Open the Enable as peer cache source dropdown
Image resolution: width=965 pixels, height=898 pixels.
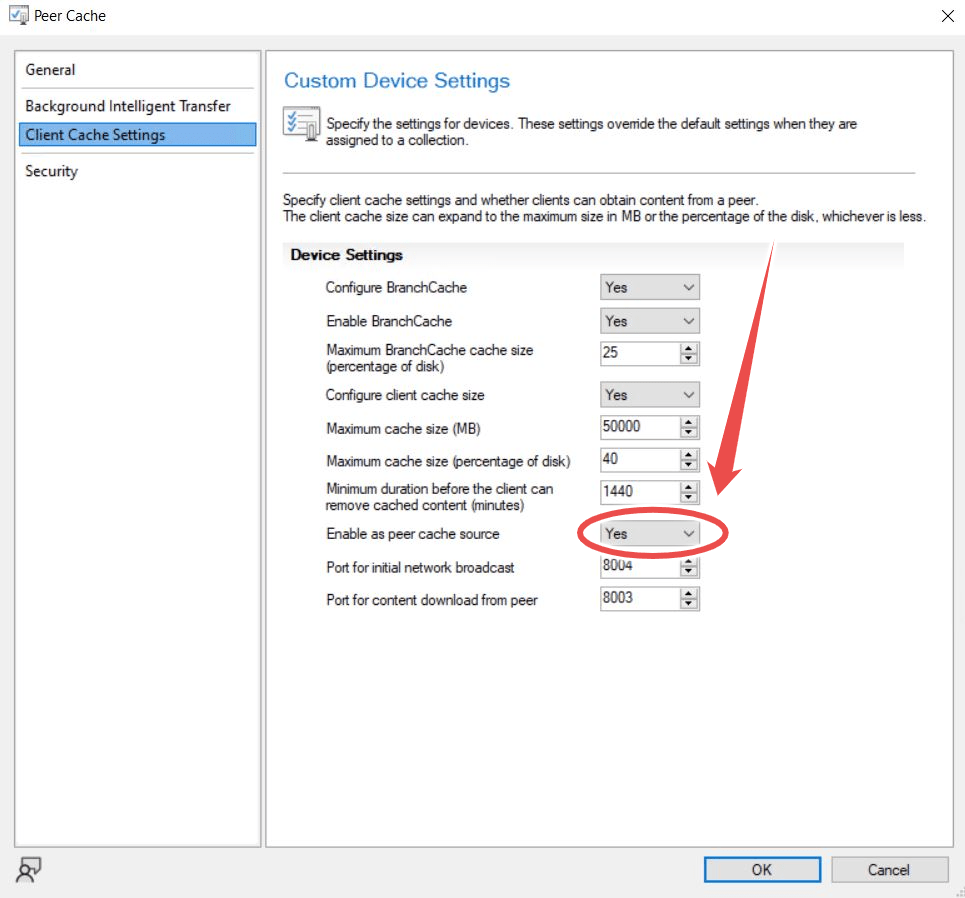pos(649,534)
